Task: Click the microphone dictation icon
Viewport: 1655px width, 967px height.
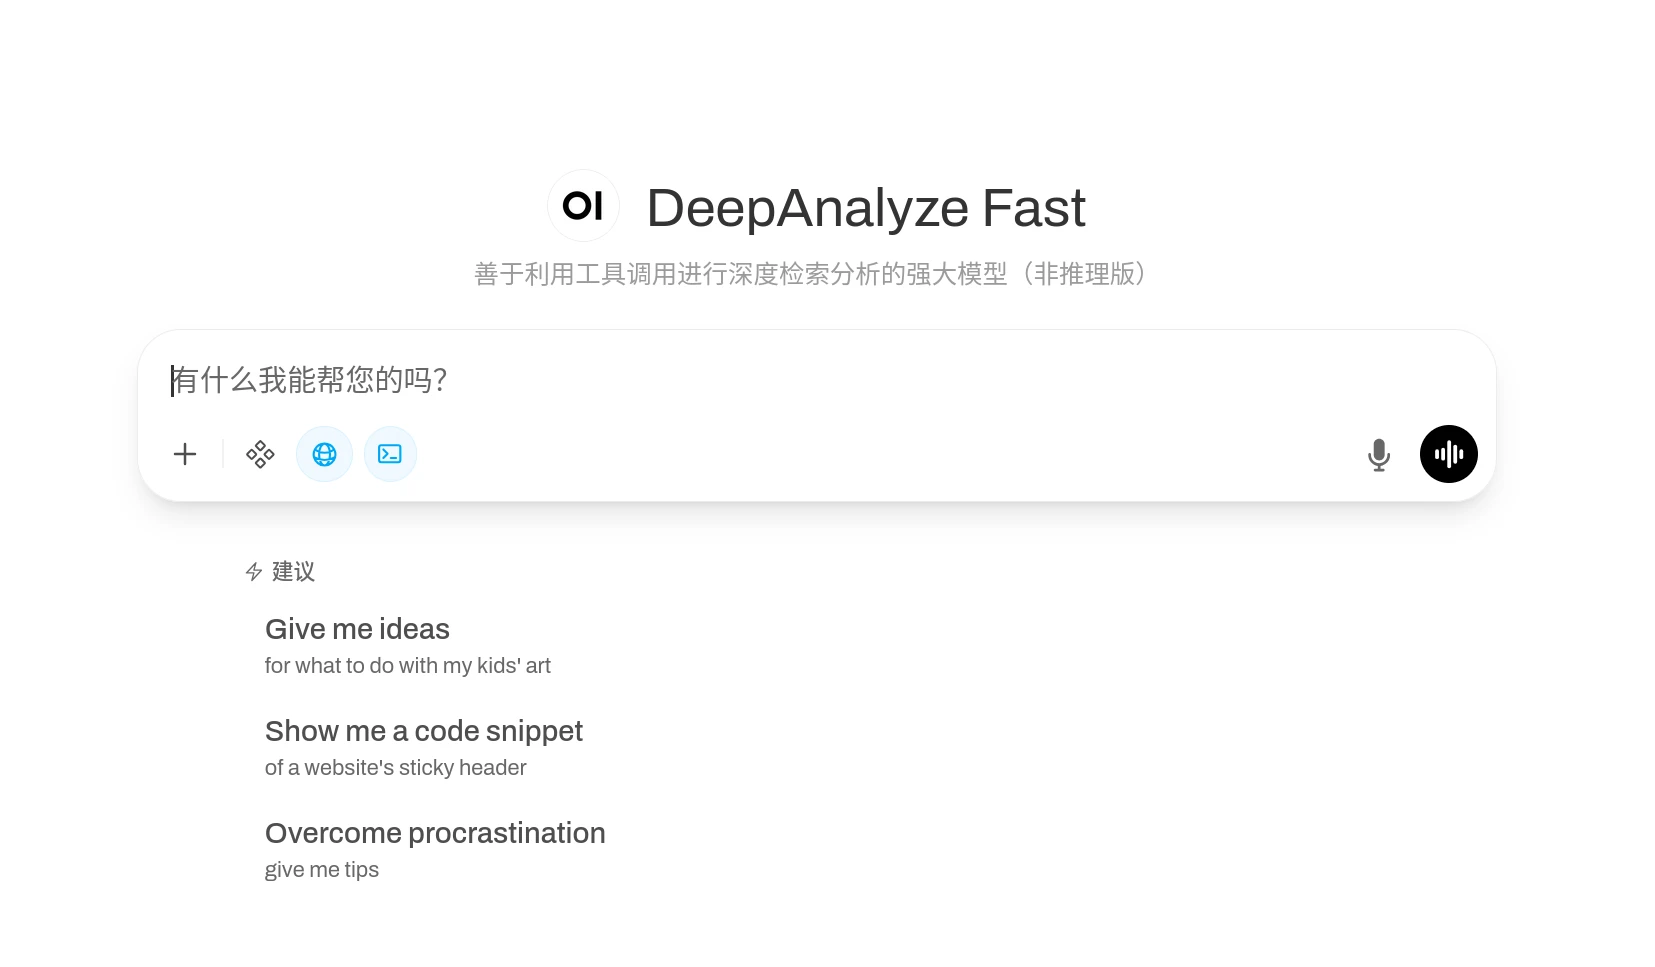Action: coord(1378,455)
